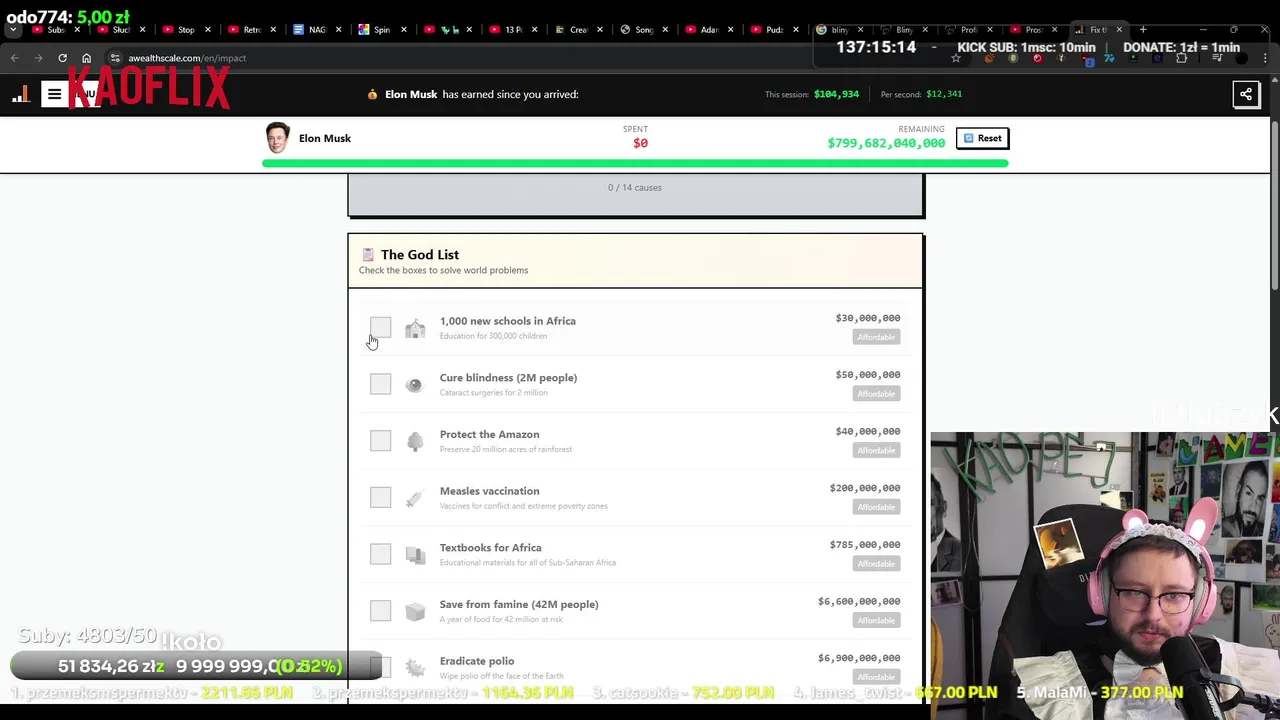Viewport: 1280px width, 720px height.
Task: Click the '0 / 14 causes' counter text
Action: [635, 187]
